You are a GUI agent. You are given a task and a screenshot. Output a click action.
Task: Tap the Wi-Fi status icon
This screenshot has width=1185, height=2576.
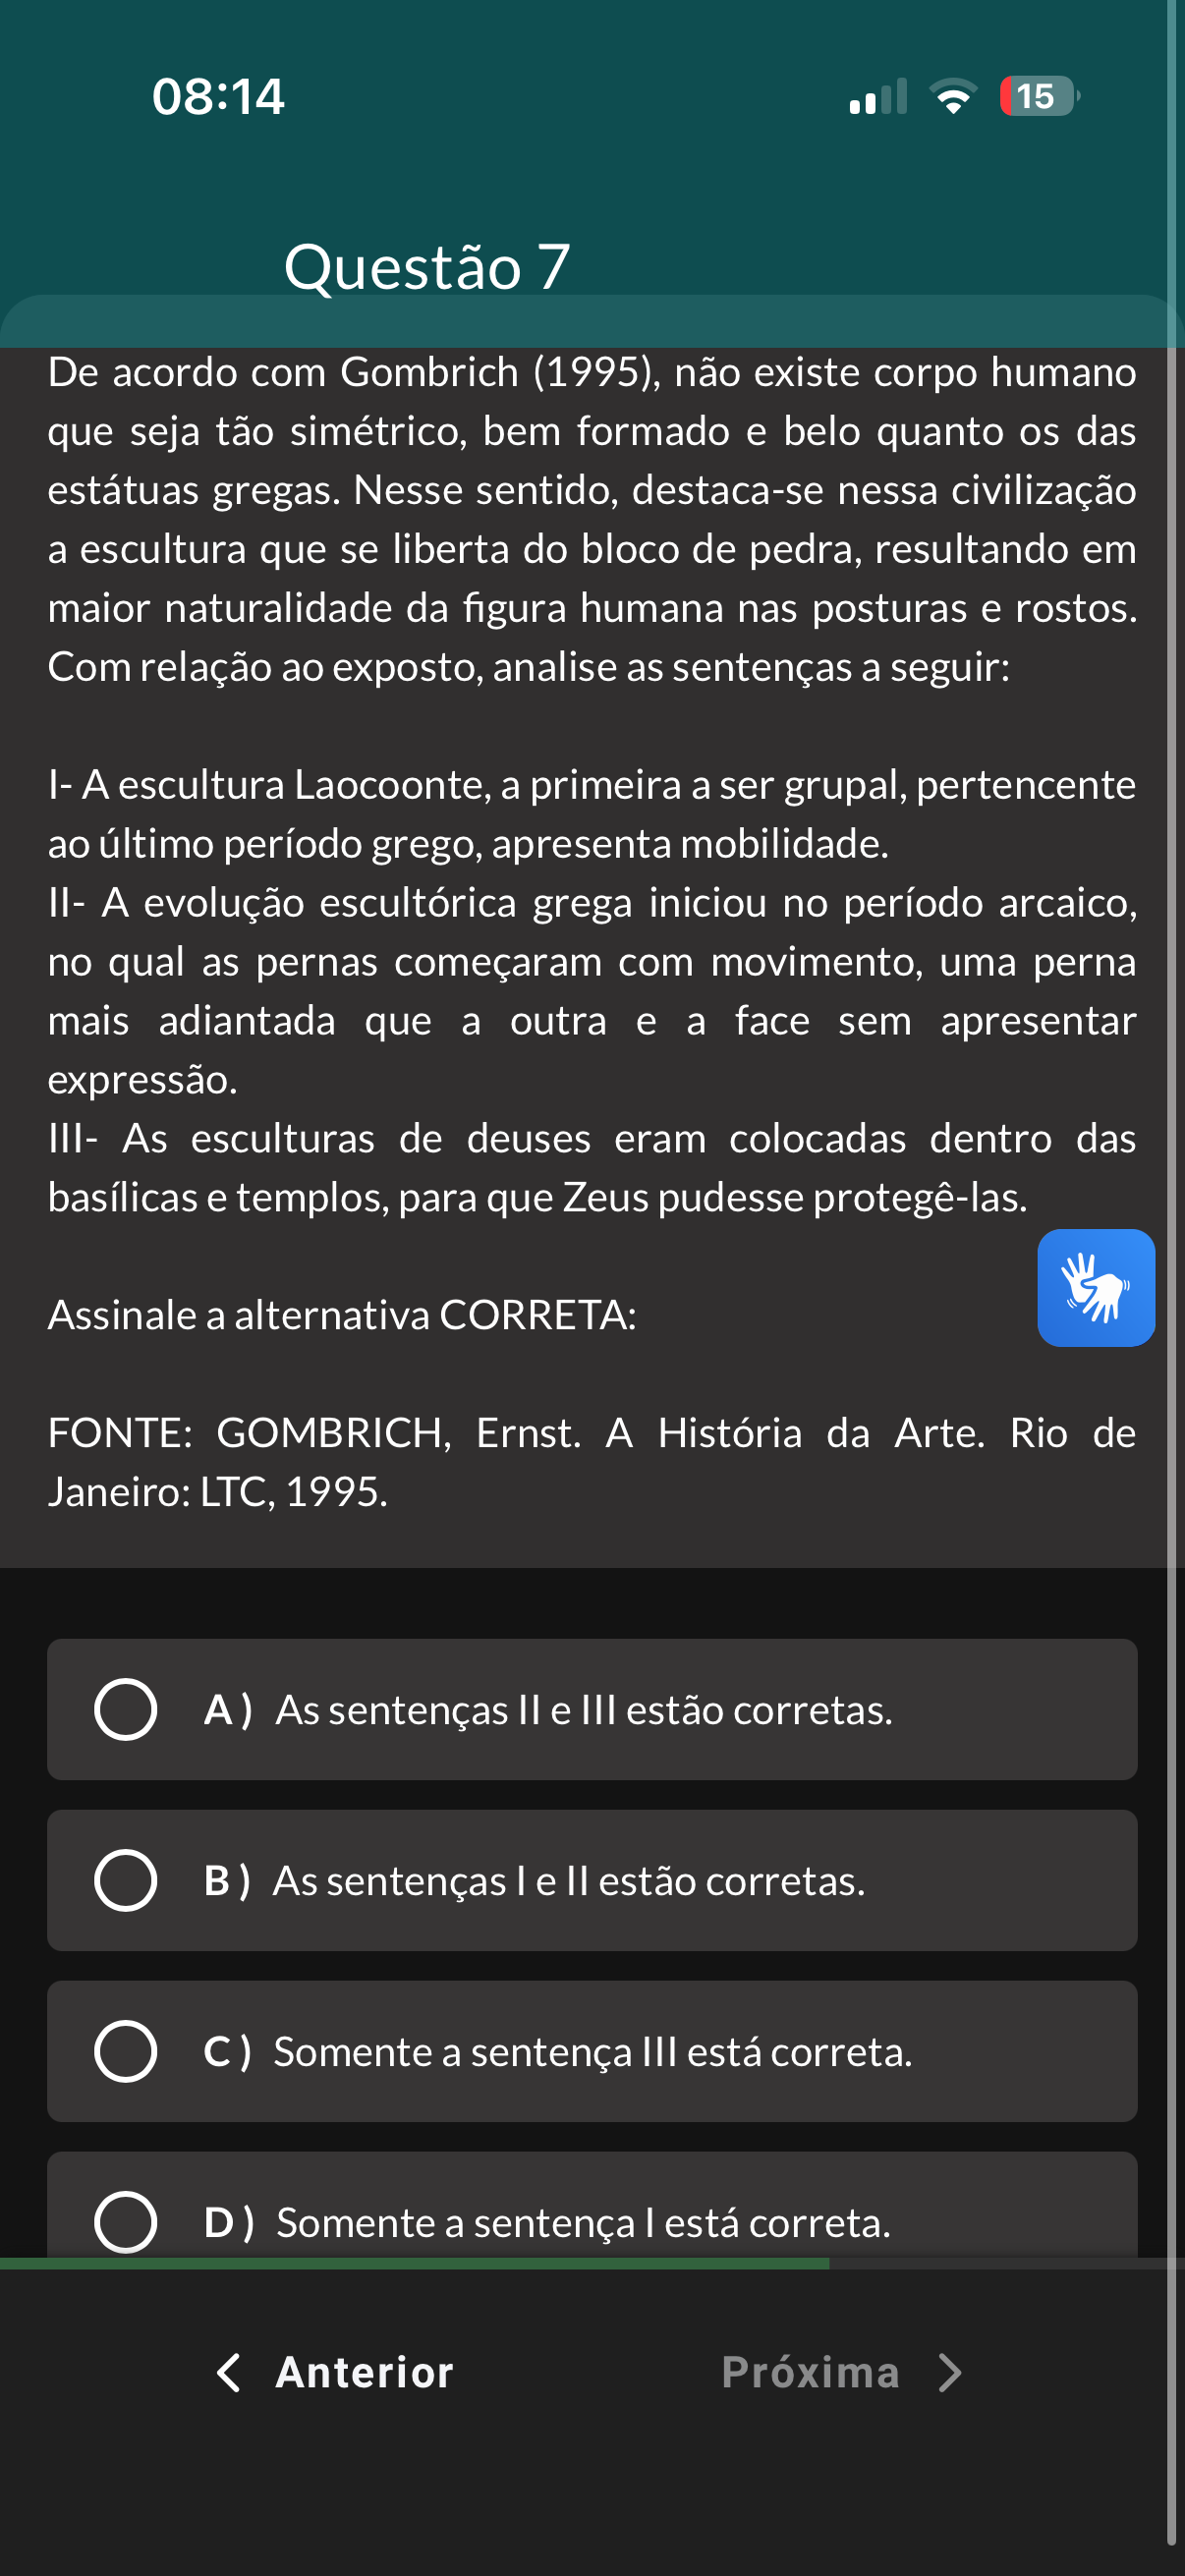click(x=953, y=96)
